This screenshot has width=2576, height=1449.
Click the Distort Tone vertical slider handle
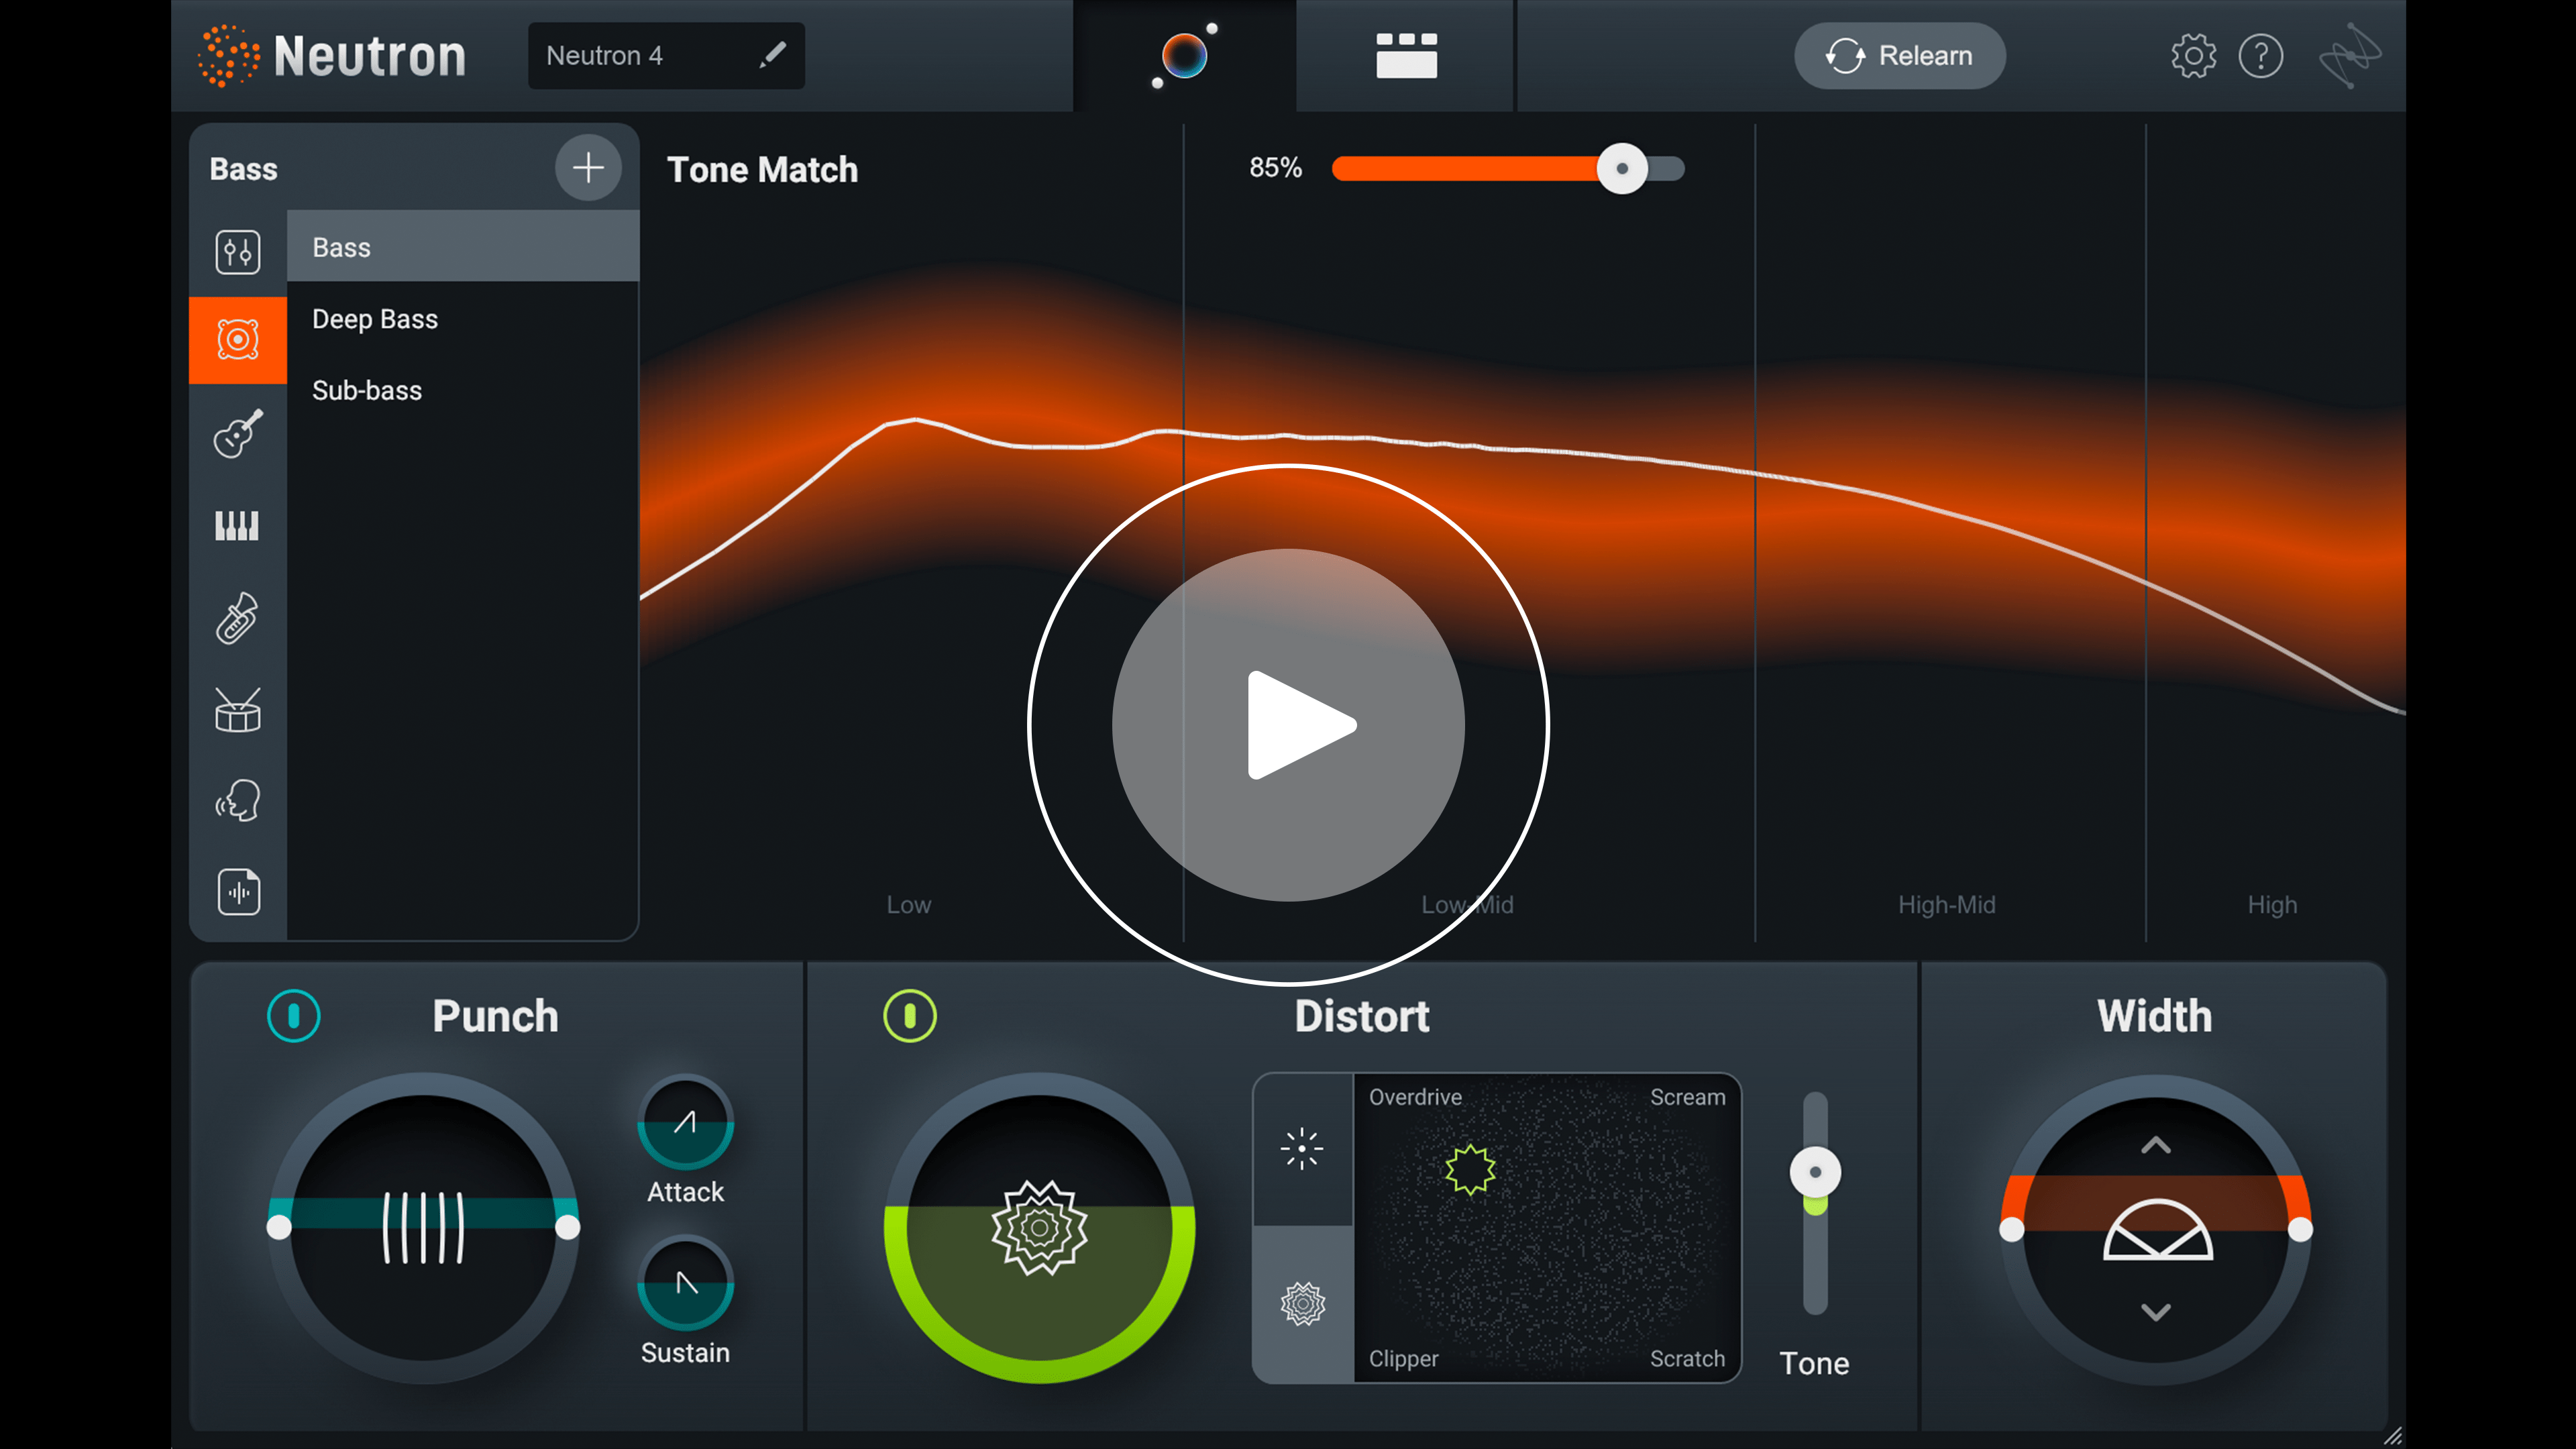pyautogui.click(x=1815, y=1172)
